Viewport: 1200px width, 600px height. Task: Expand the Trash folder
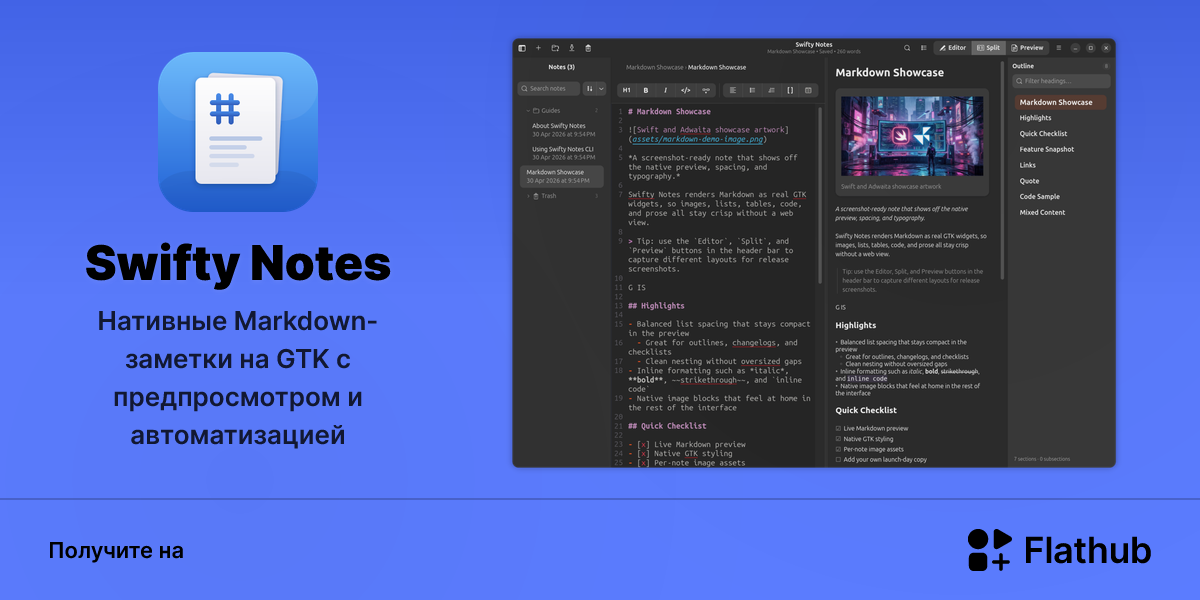click(527, 196)
